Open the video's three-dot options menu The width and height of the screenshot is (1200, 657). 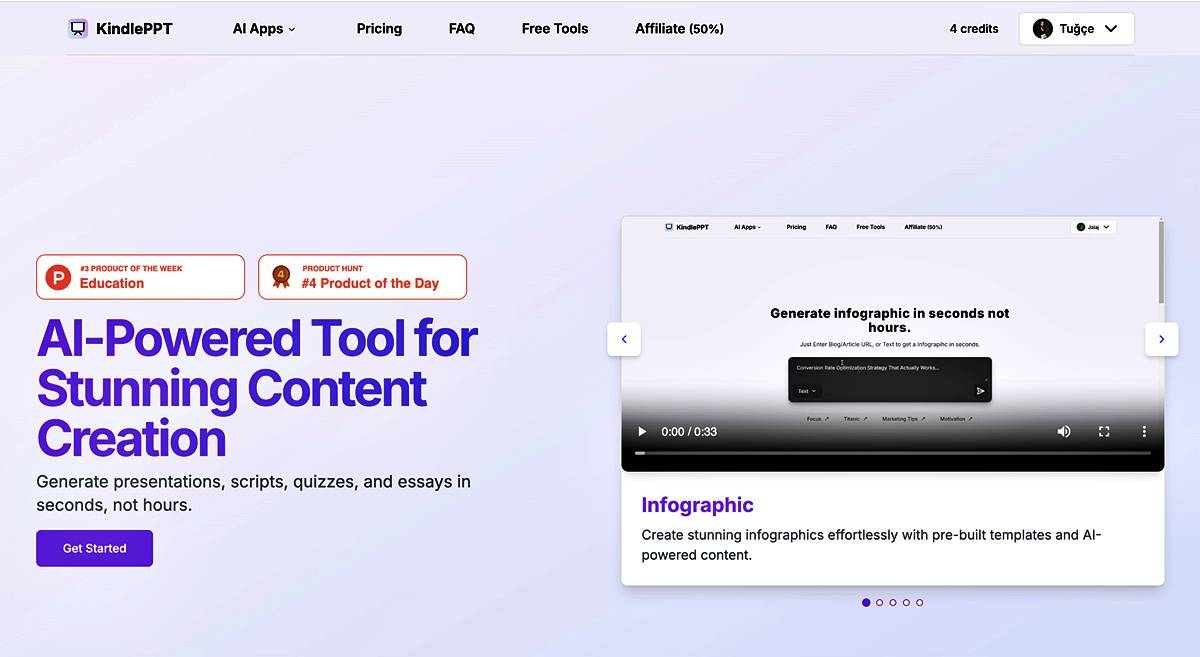coord(1144,432)
